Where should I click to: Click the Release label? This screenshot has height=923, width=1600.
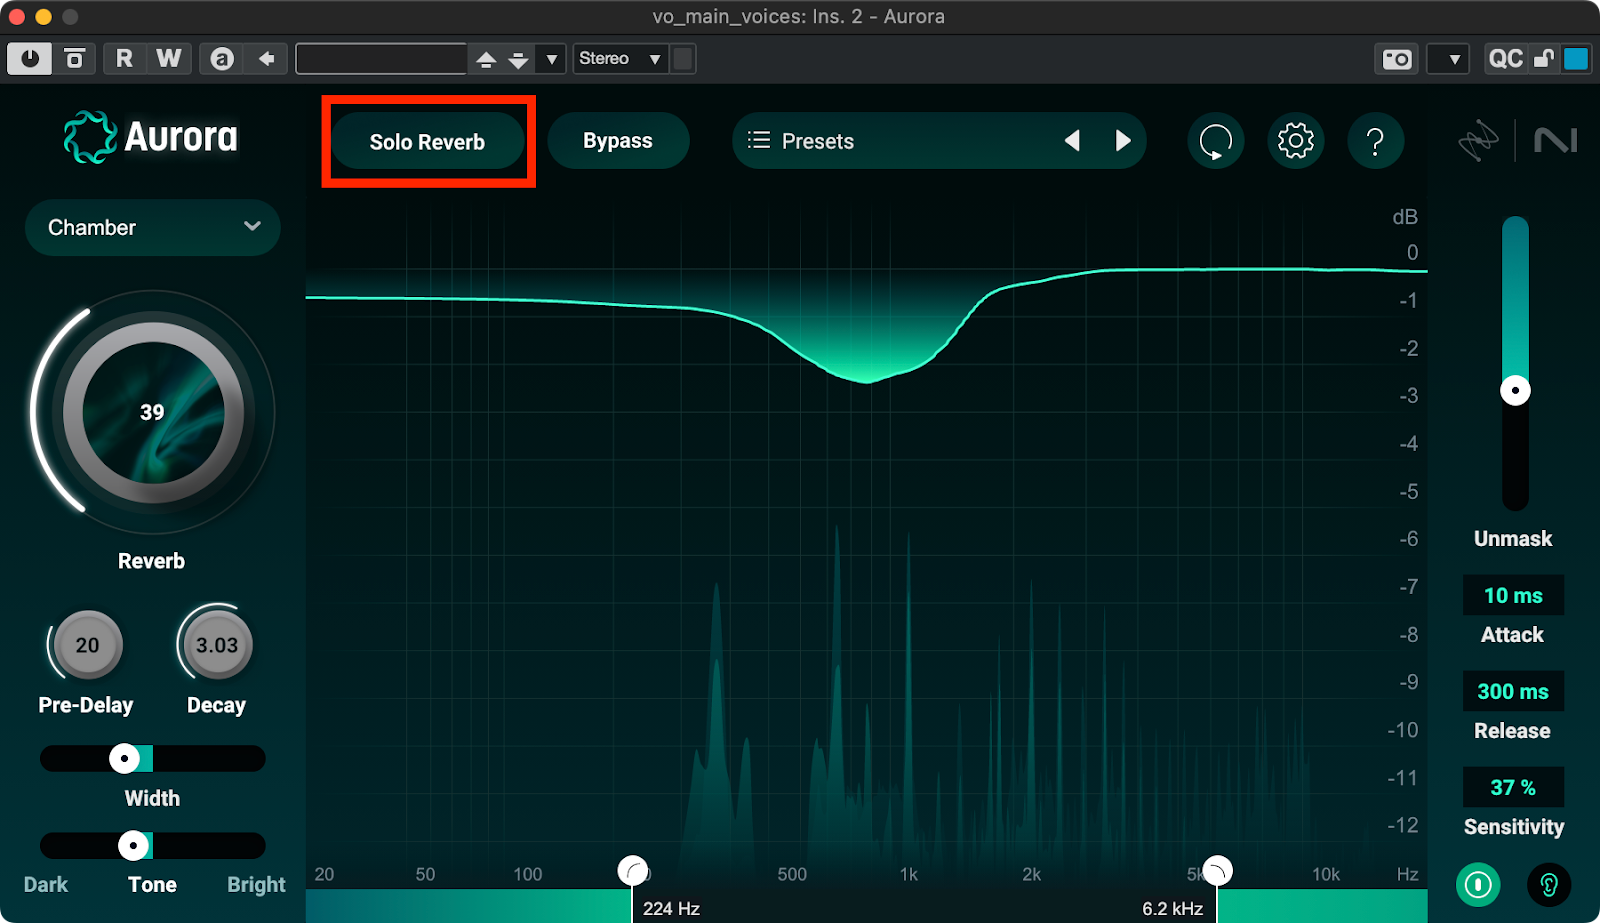click(1513, 731)
